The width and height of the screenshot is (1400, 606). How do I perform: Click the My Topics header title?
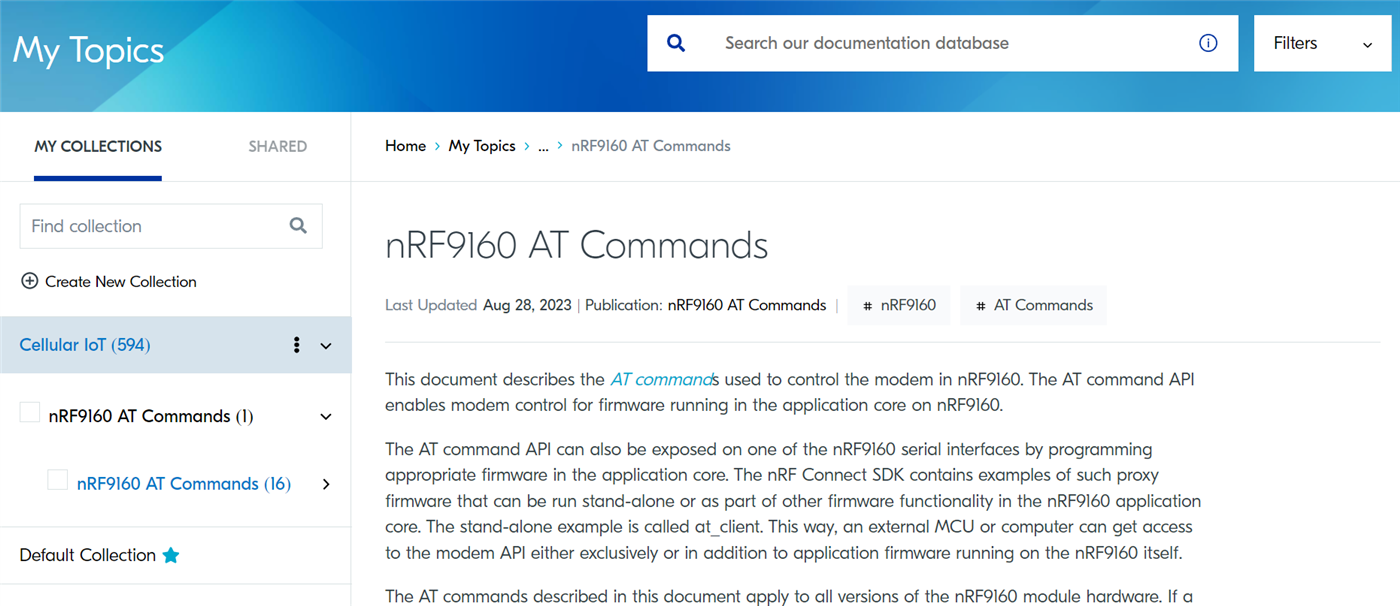pyautogui.click(x=88, y=50)
